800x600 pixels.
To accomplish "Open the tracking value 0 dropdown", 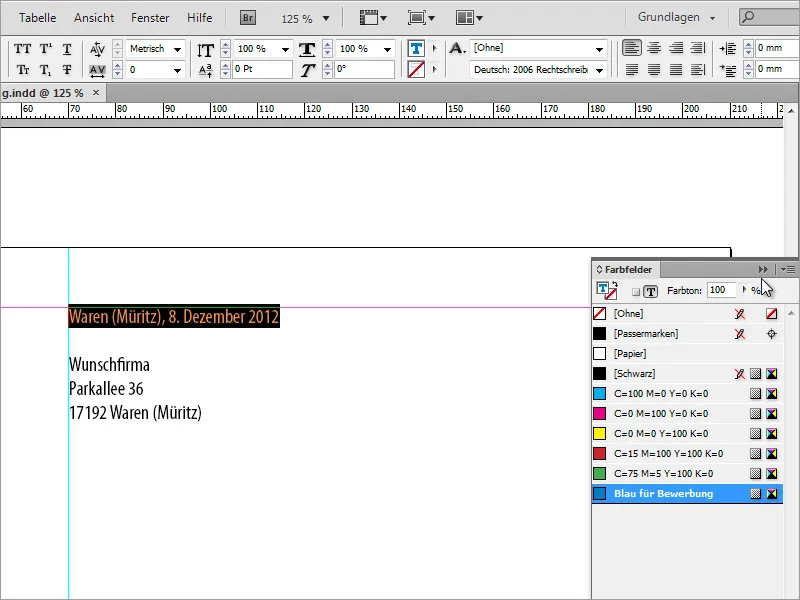I will [x=177, y=70].
